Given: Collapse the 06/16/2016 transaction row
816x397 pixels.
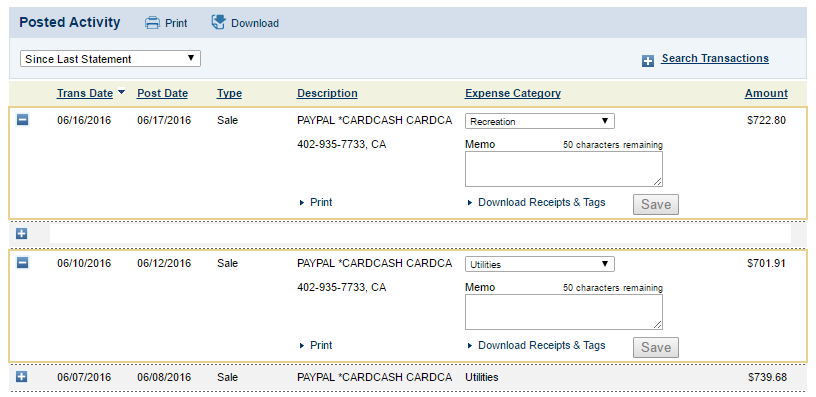Looking at the screenshot, I should [x=22, y=120].
